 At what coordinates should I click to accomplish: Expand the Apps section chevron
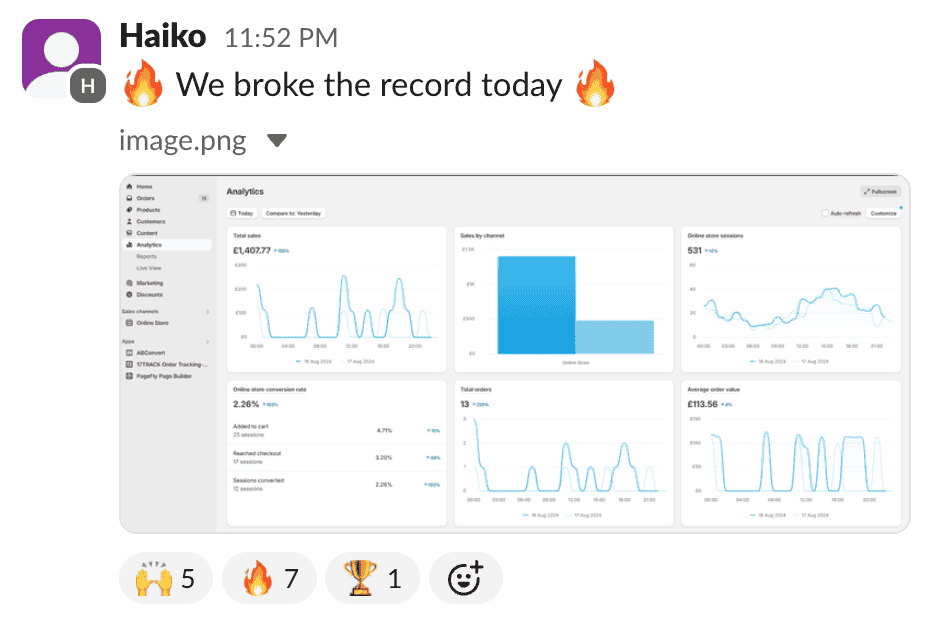[x=207, y=341]
